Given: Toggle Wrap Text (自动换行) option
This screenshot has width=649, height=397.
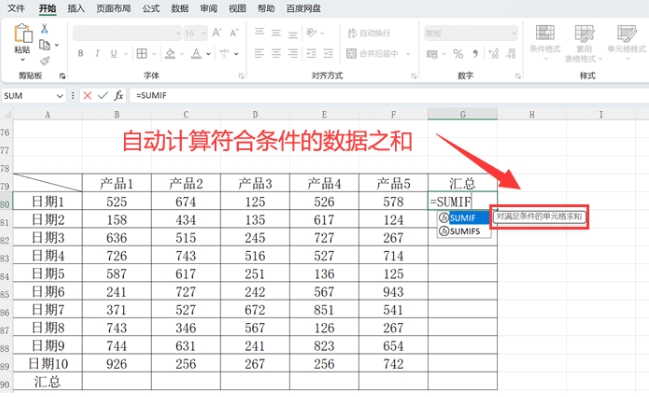Looking at the screenshot, I should [x=369, y=33].
